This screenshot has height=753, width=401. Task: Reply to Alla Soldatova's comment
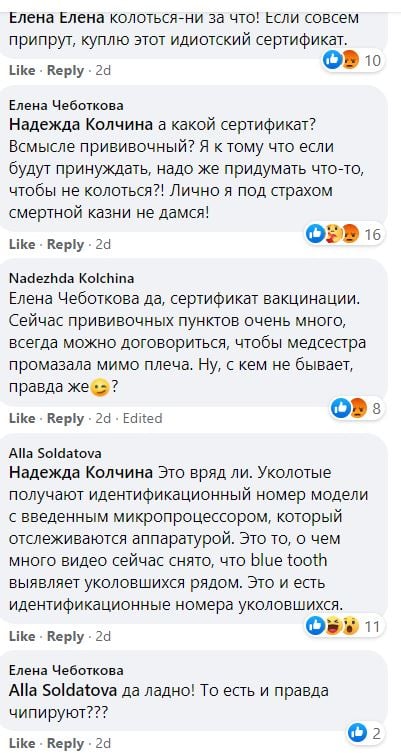pos(66,636)
